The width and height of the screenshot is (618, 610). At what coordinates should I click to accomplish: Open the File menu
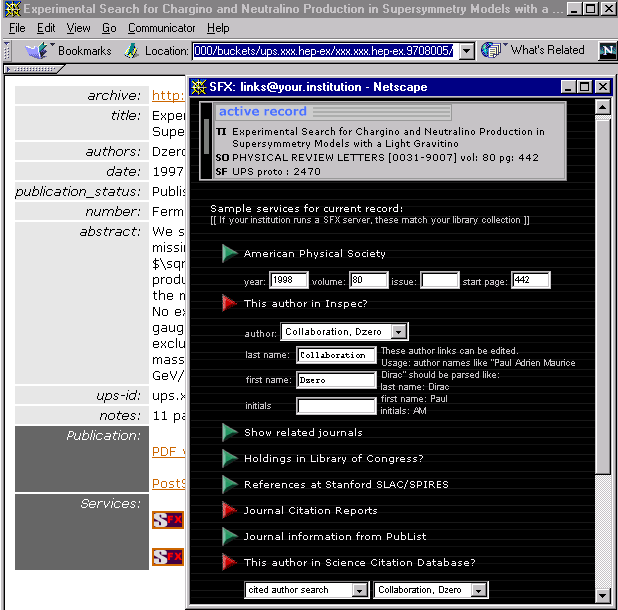[17, 28]
